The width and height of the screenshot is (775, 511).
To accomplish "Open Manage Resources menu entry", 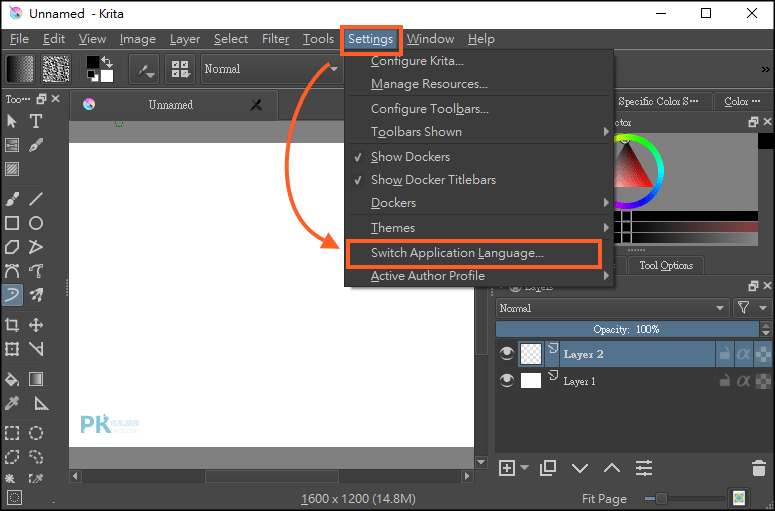I will coord(479,84).
